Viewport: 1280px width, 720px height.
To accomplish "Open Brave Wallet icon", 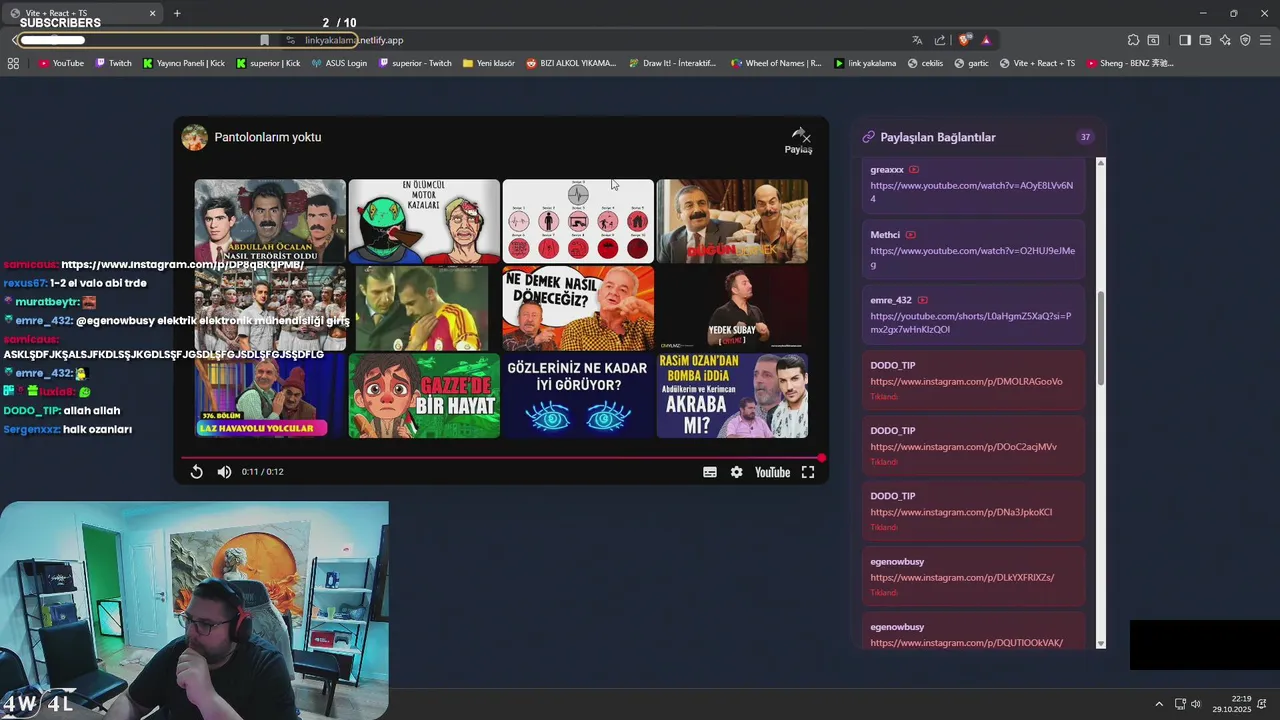I will 1205,40.
